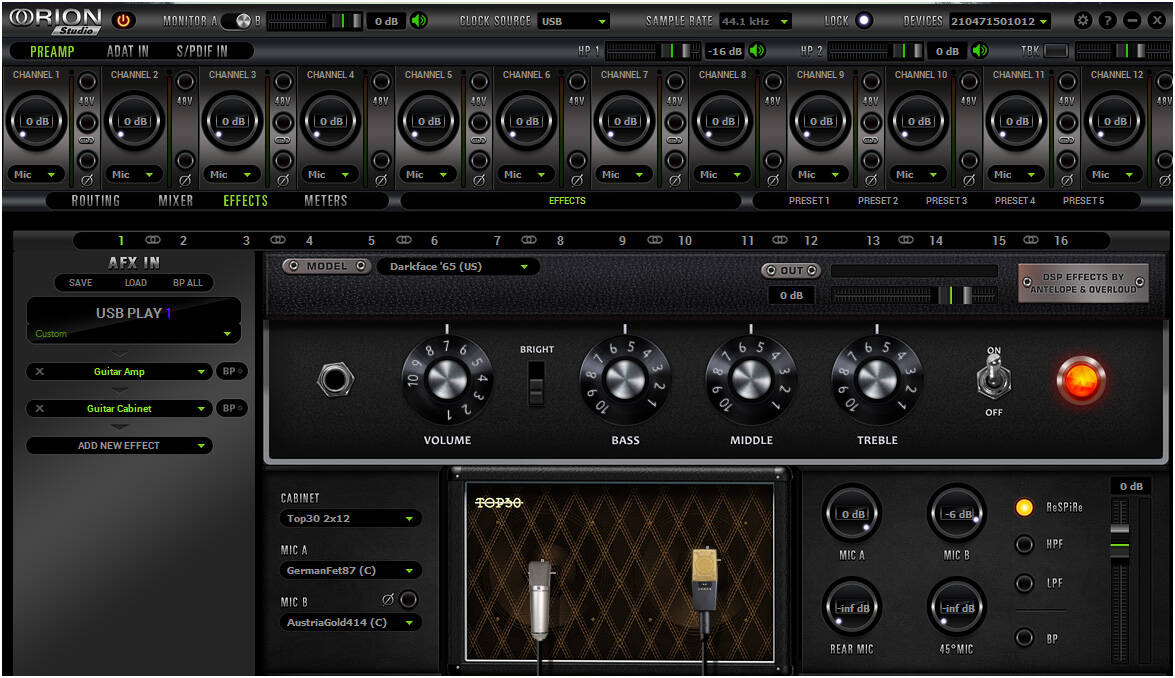The image size is (1175, 678).
Task: Invert Mic B phase icon
Action: (x=387, y=599)
